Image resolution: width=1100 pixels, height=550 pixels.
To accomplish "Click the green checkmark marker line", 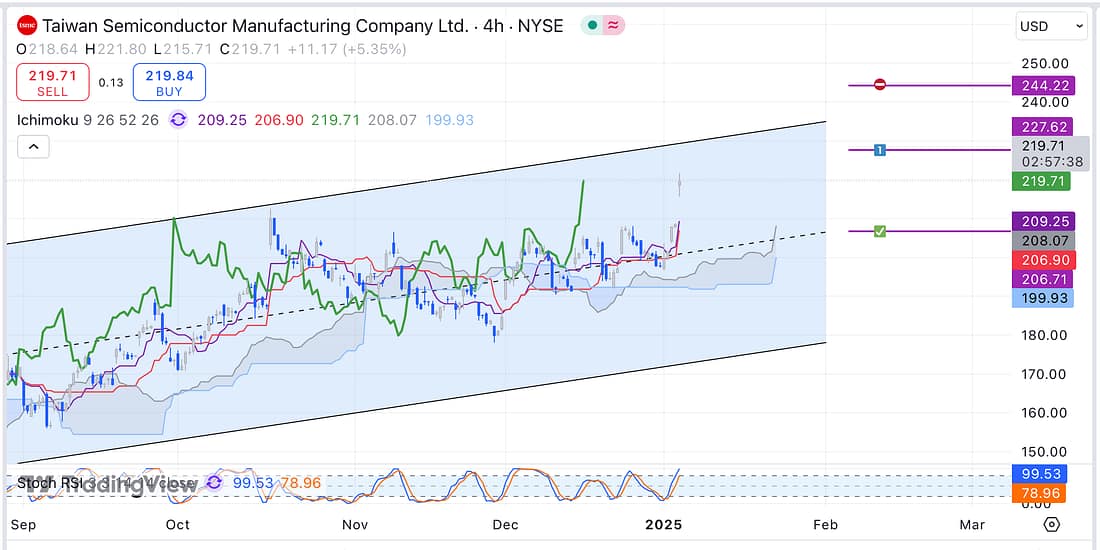I will click(879, 231).
